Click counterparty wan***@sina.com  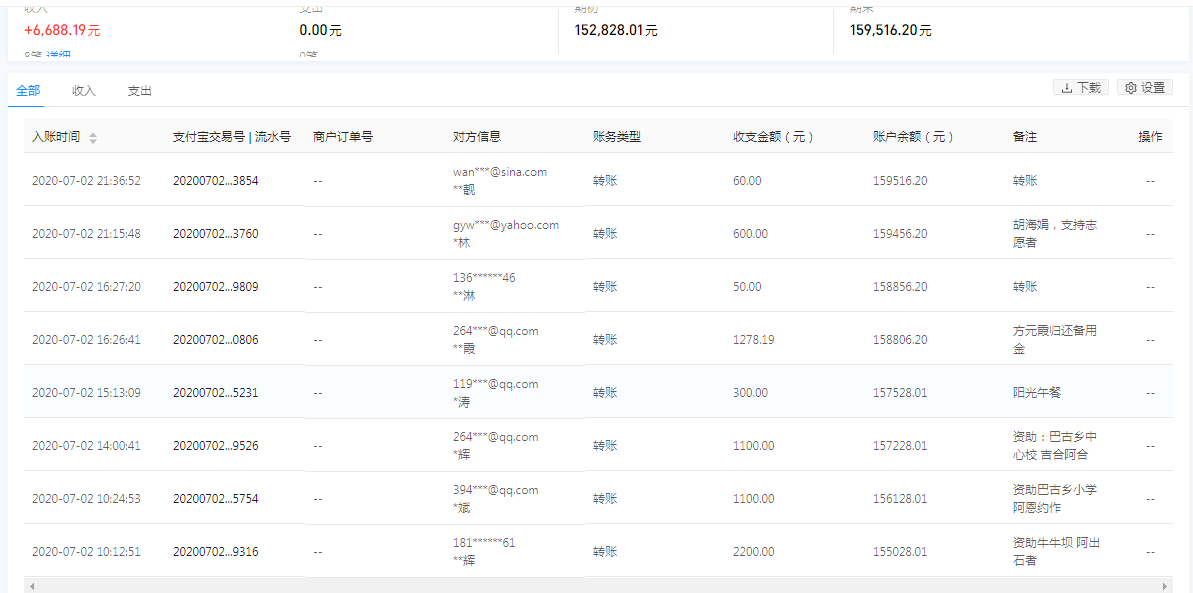[500, 172]
